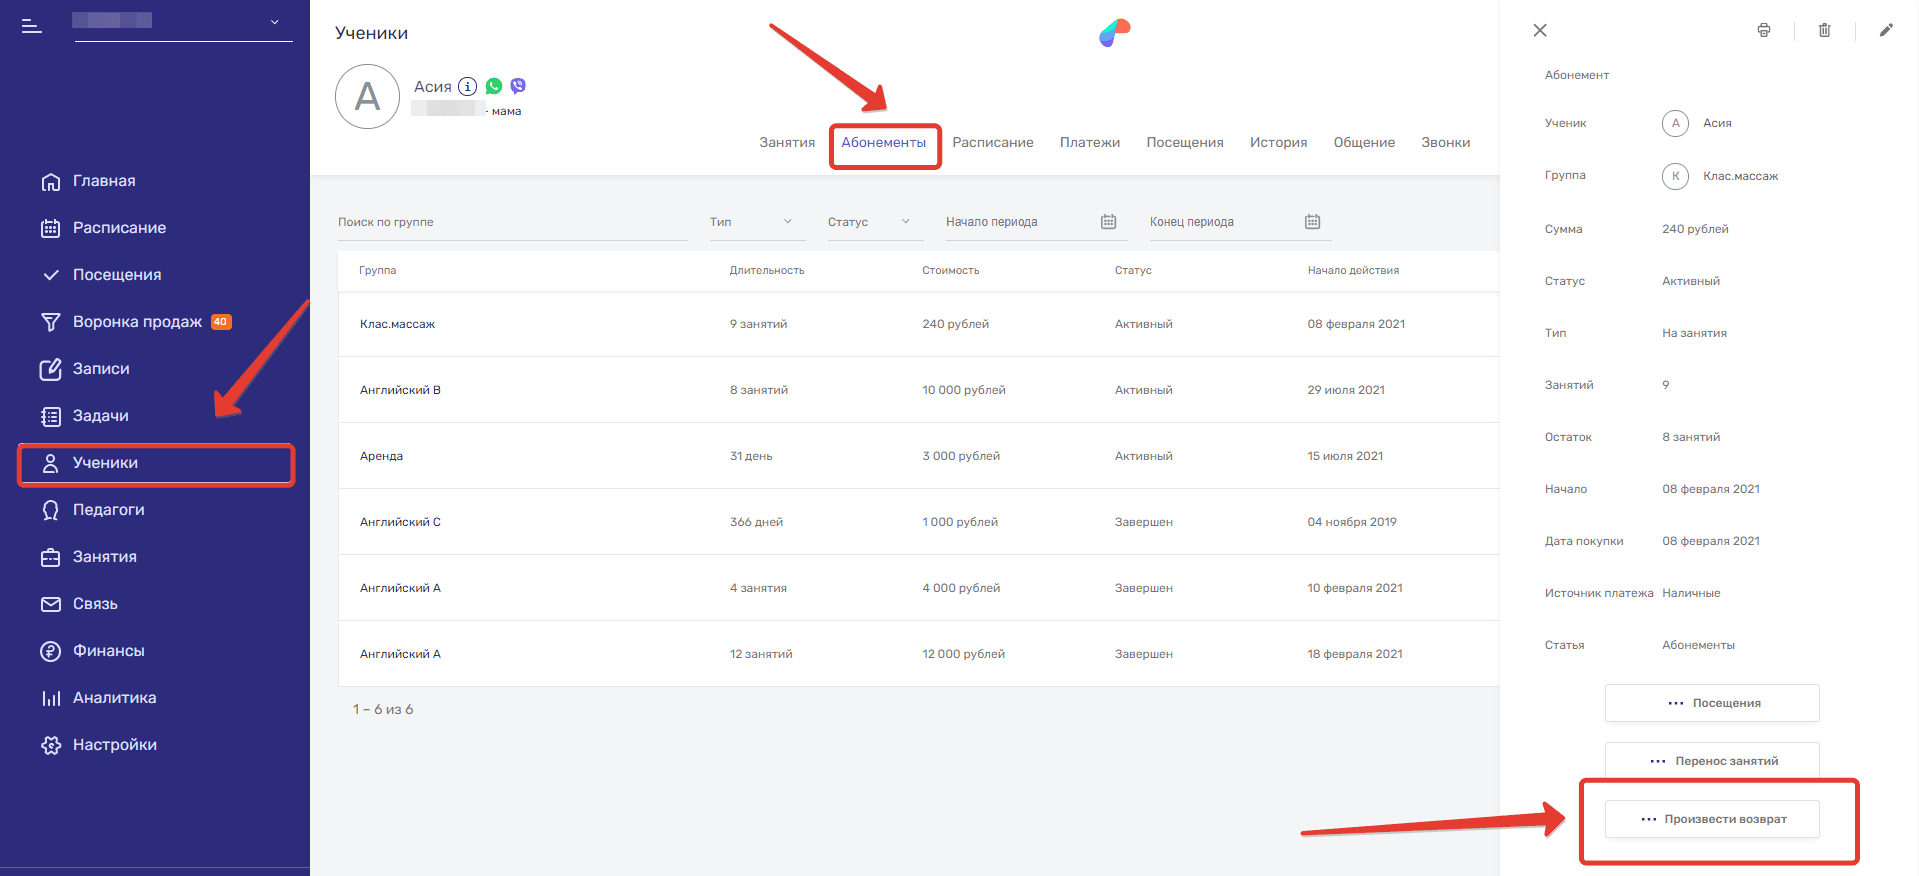Viewport: 1919px width, 876px height.
Task: Click the Viber icon next to Асия
Action: pyautogui.click(x=518, y=86)
